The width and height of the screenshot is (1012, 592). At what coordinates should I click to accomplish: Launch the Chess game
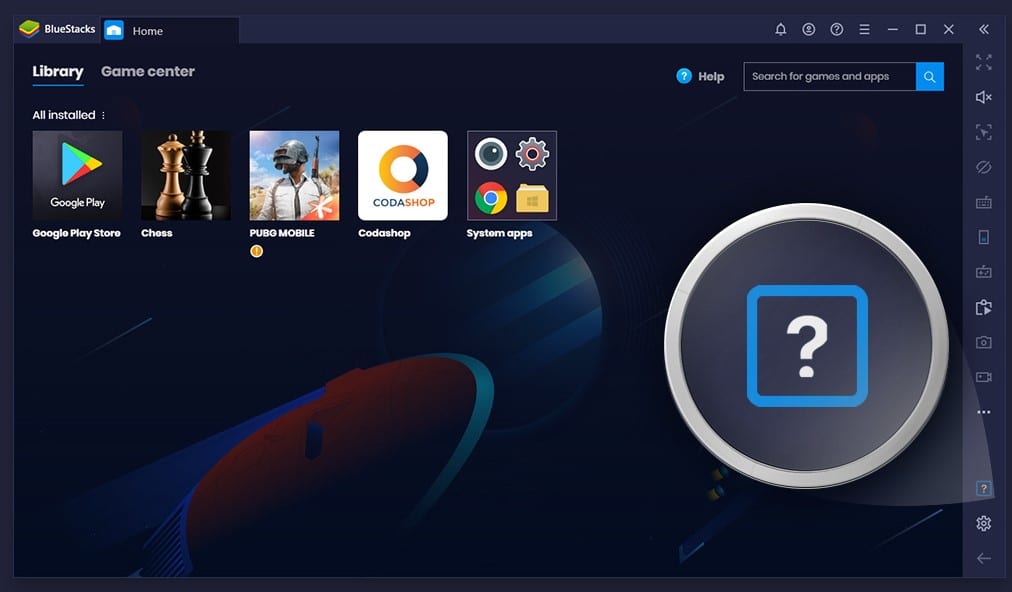point(186,176)
